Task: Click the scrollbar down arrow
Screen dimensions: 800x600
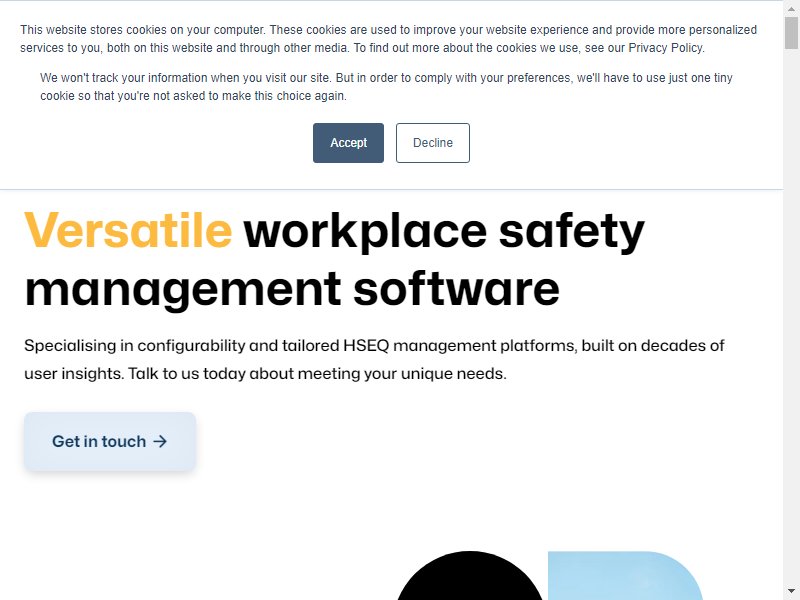Action: (791, 591)
